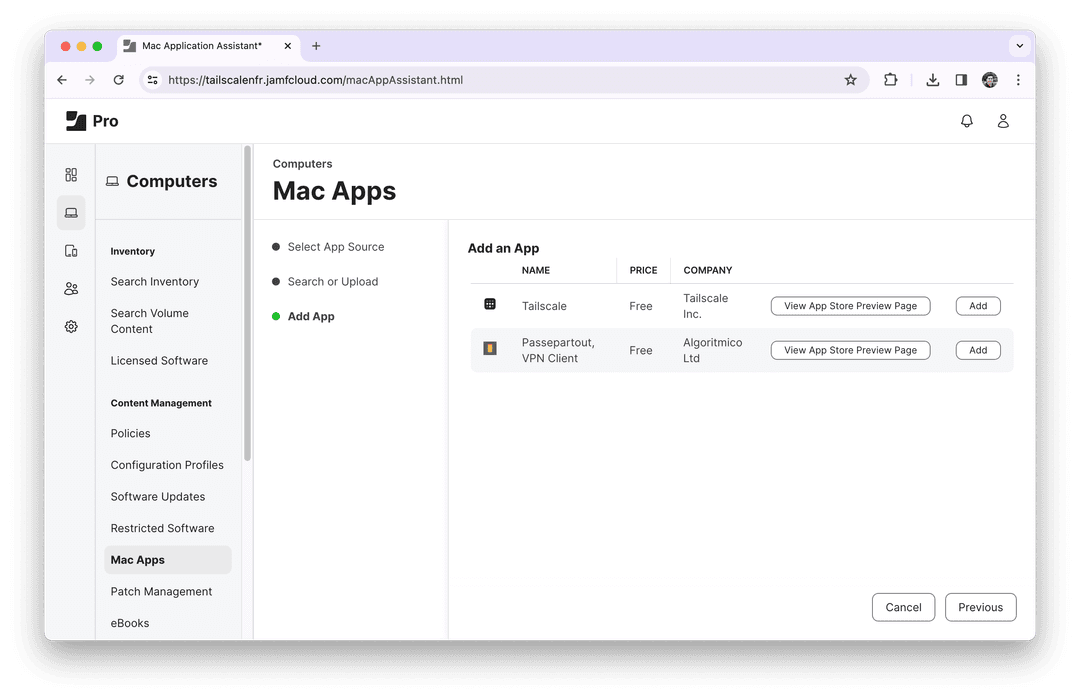Select the Computers laptop icon in sidebar
1080x699 pixels.
click(70, 212)
